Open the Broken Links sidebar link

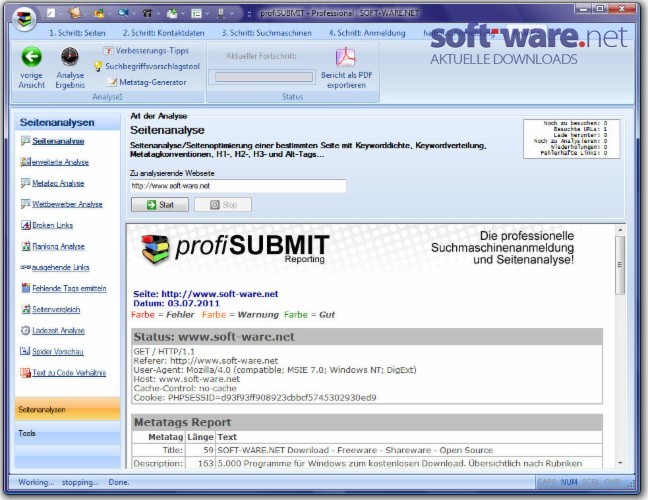(x=52, y=225)
